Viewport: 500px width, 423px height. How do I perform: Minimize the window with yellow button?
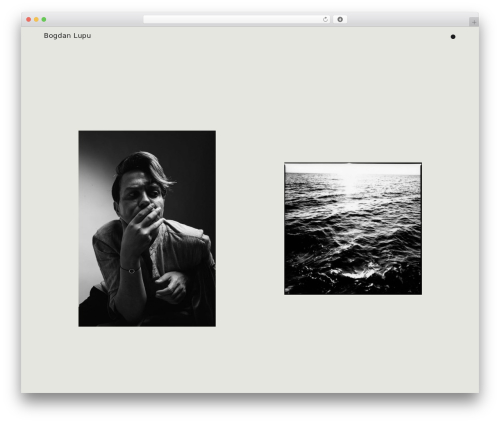point(36,19)
